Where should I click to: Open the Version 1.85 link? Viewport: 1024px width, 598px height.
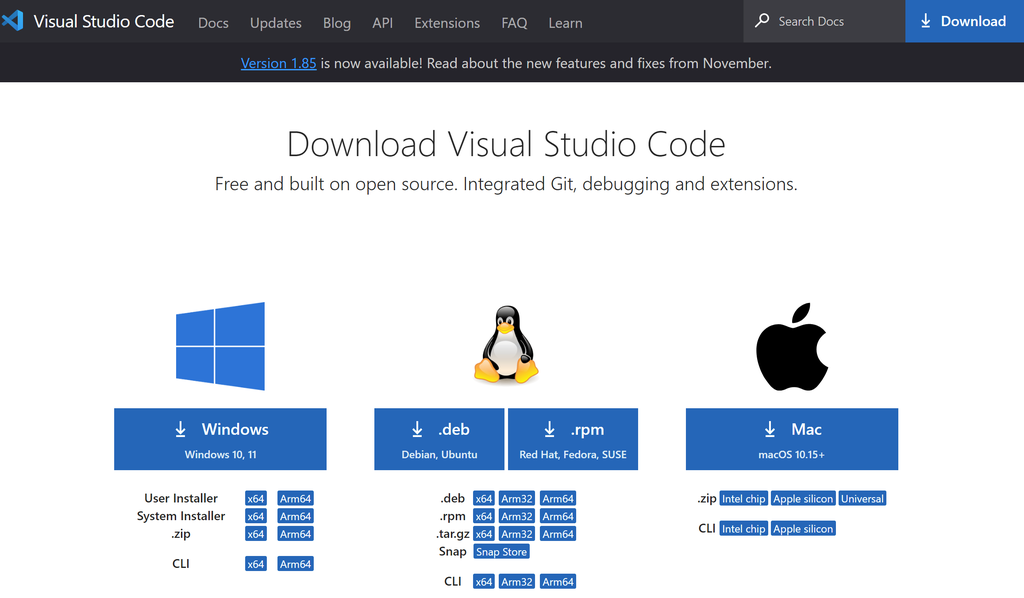tap(278, 63)
